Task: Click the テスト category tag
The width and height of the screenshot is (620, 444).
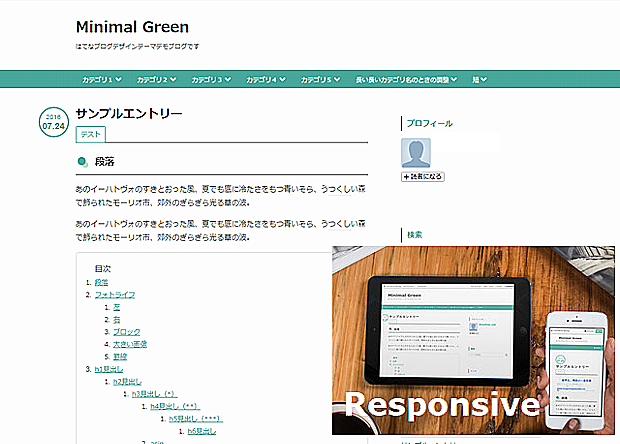Action: 90,134
